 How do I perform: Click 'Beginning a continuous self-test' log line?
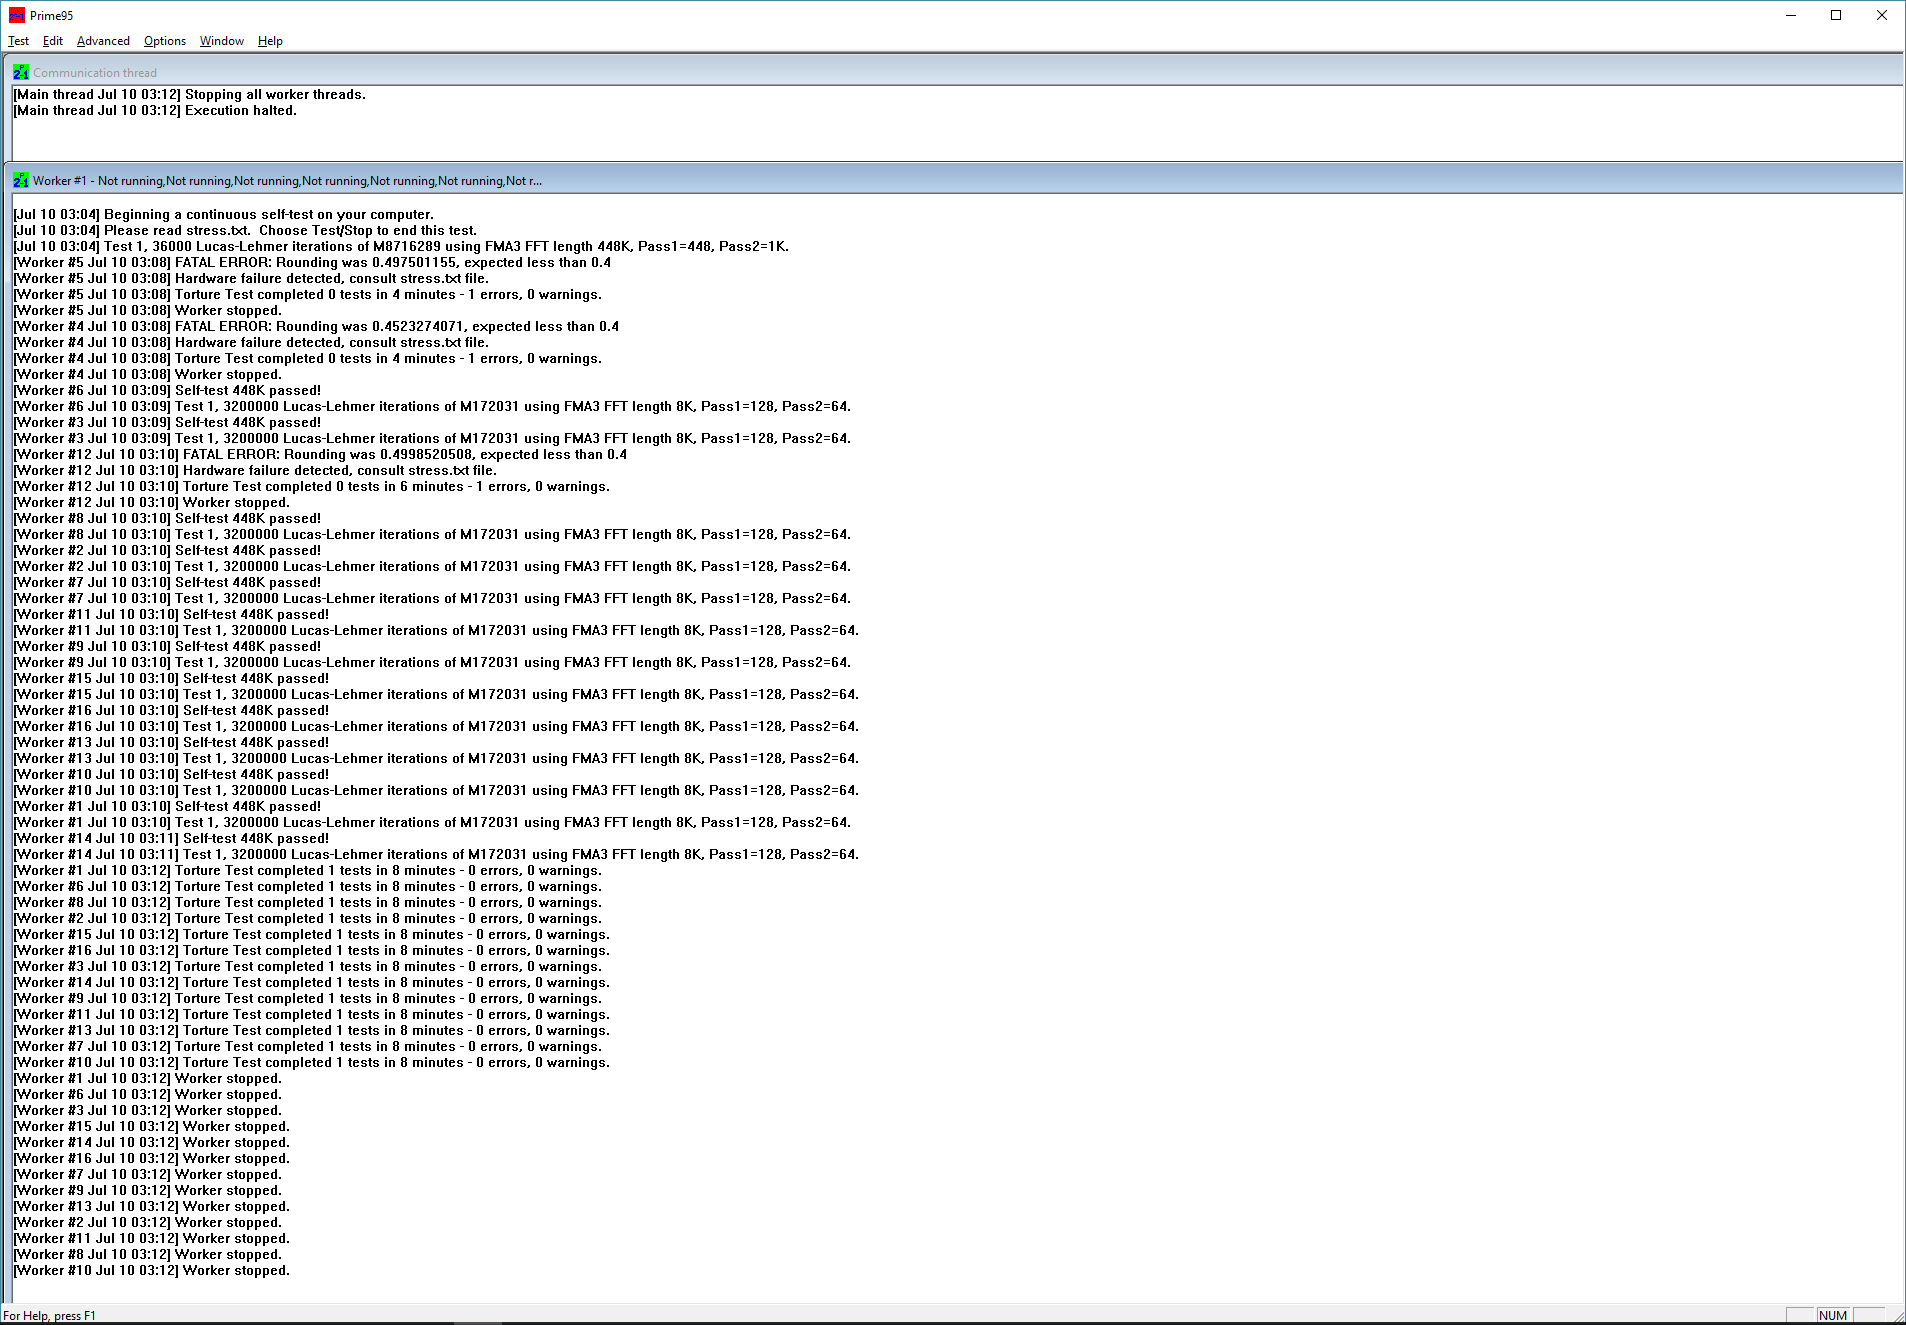224,214
